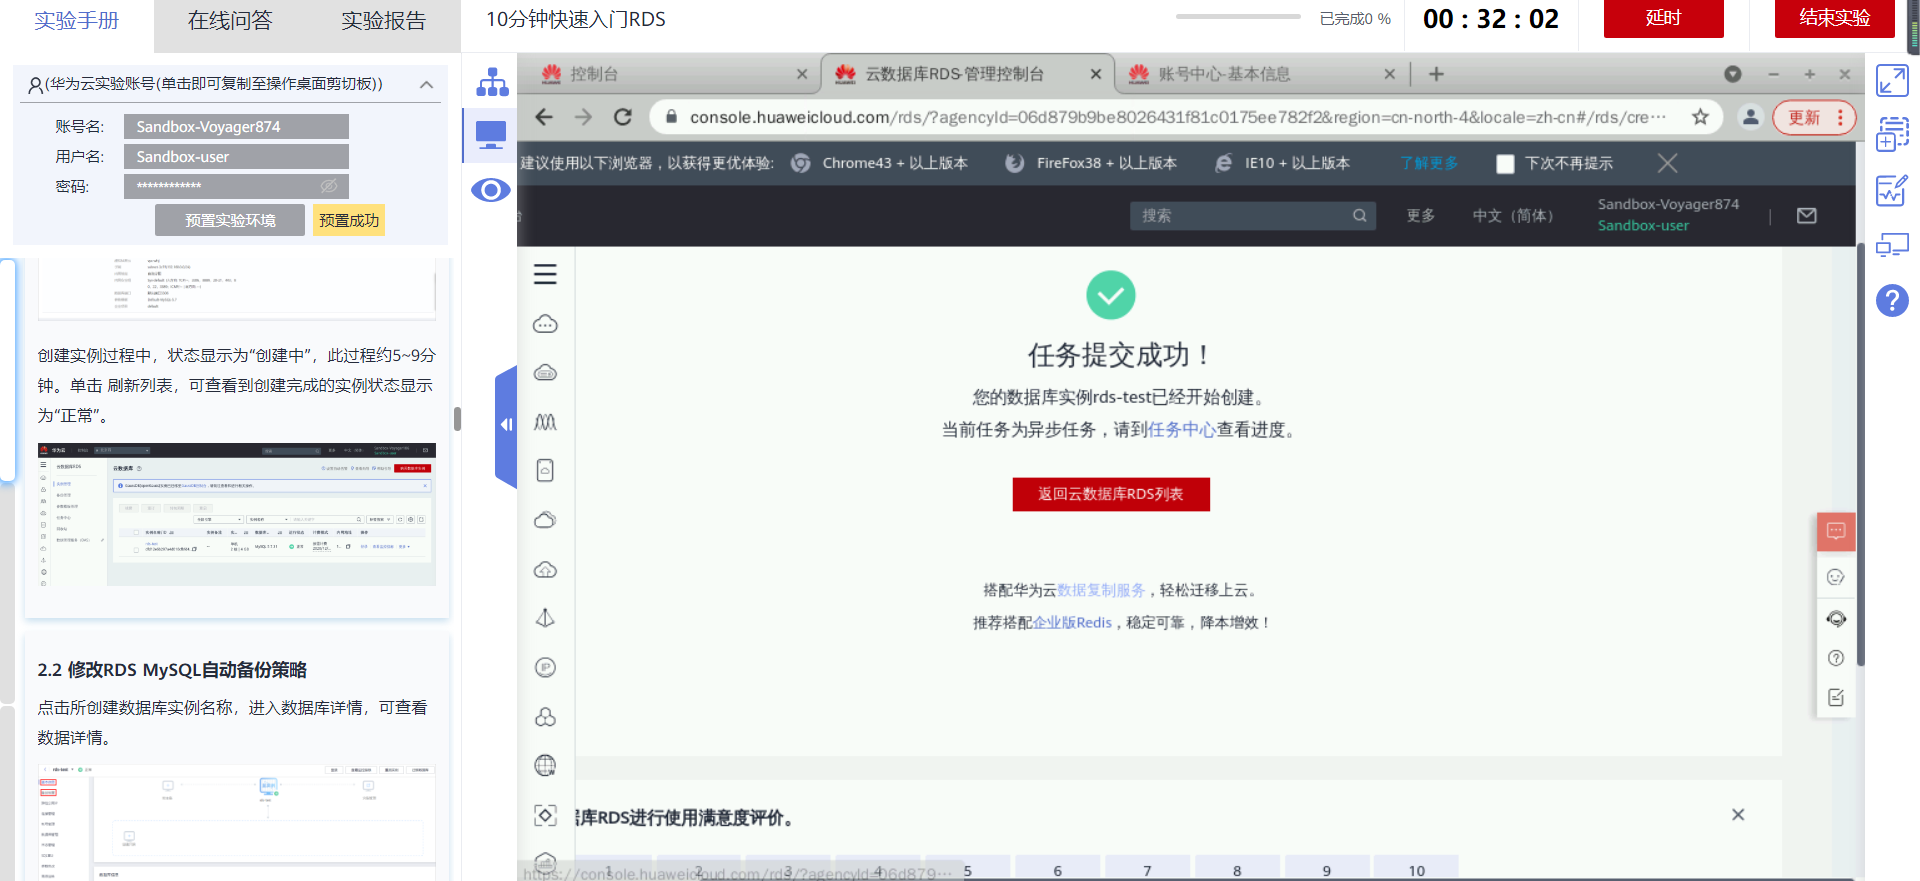Open the instance list screenshot thumbnail
Viewport: 1920px width, 881px height.
point(237,514)
